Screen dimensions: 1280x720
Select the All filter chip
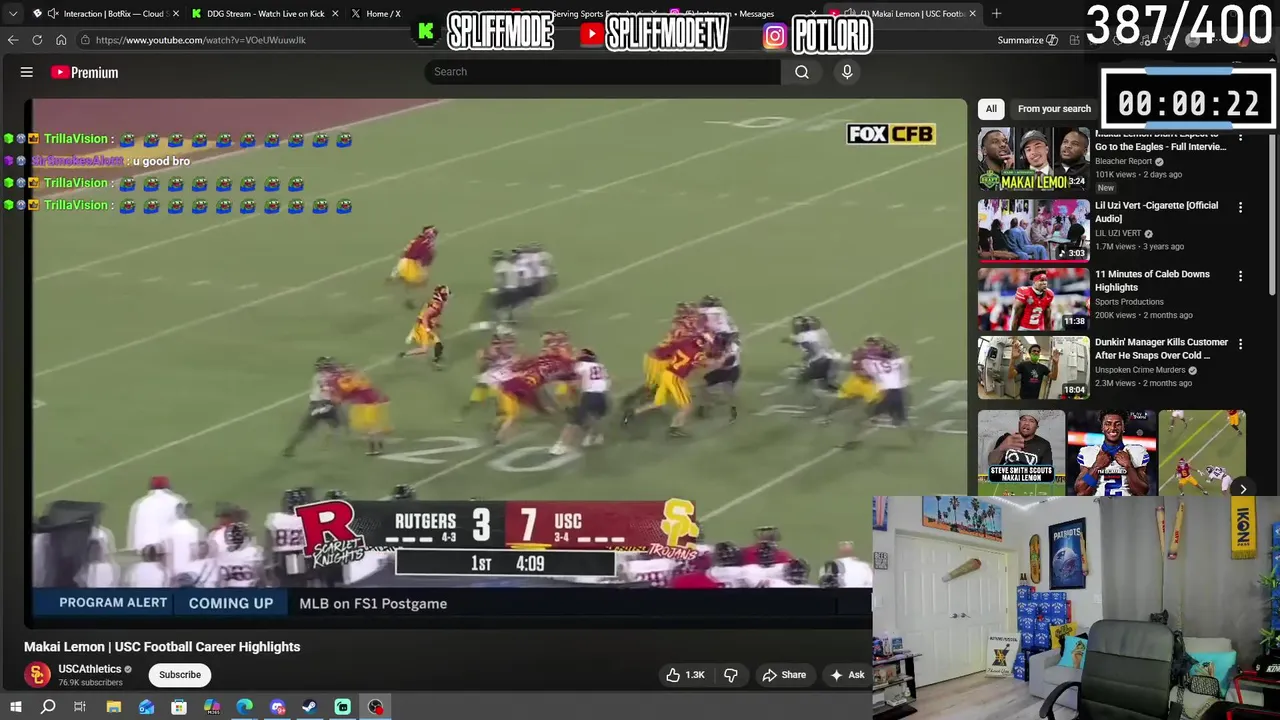(991, 109)
